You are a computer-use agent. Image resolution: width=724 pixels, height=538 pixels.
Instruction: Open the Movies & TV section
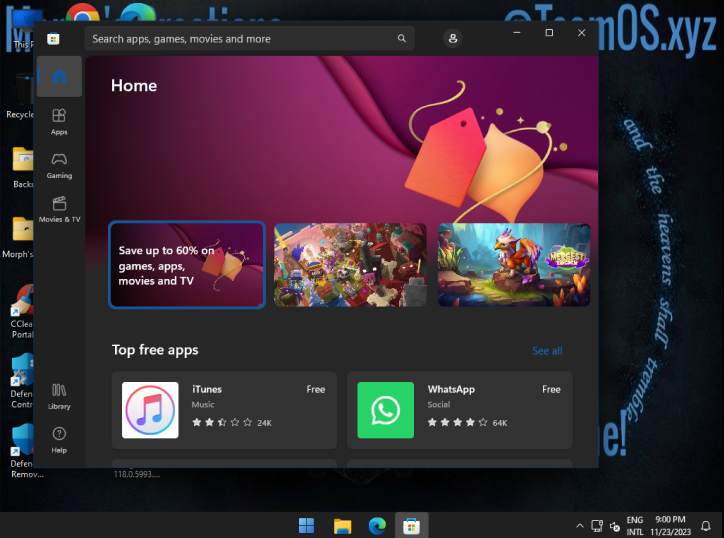(59, 209)
